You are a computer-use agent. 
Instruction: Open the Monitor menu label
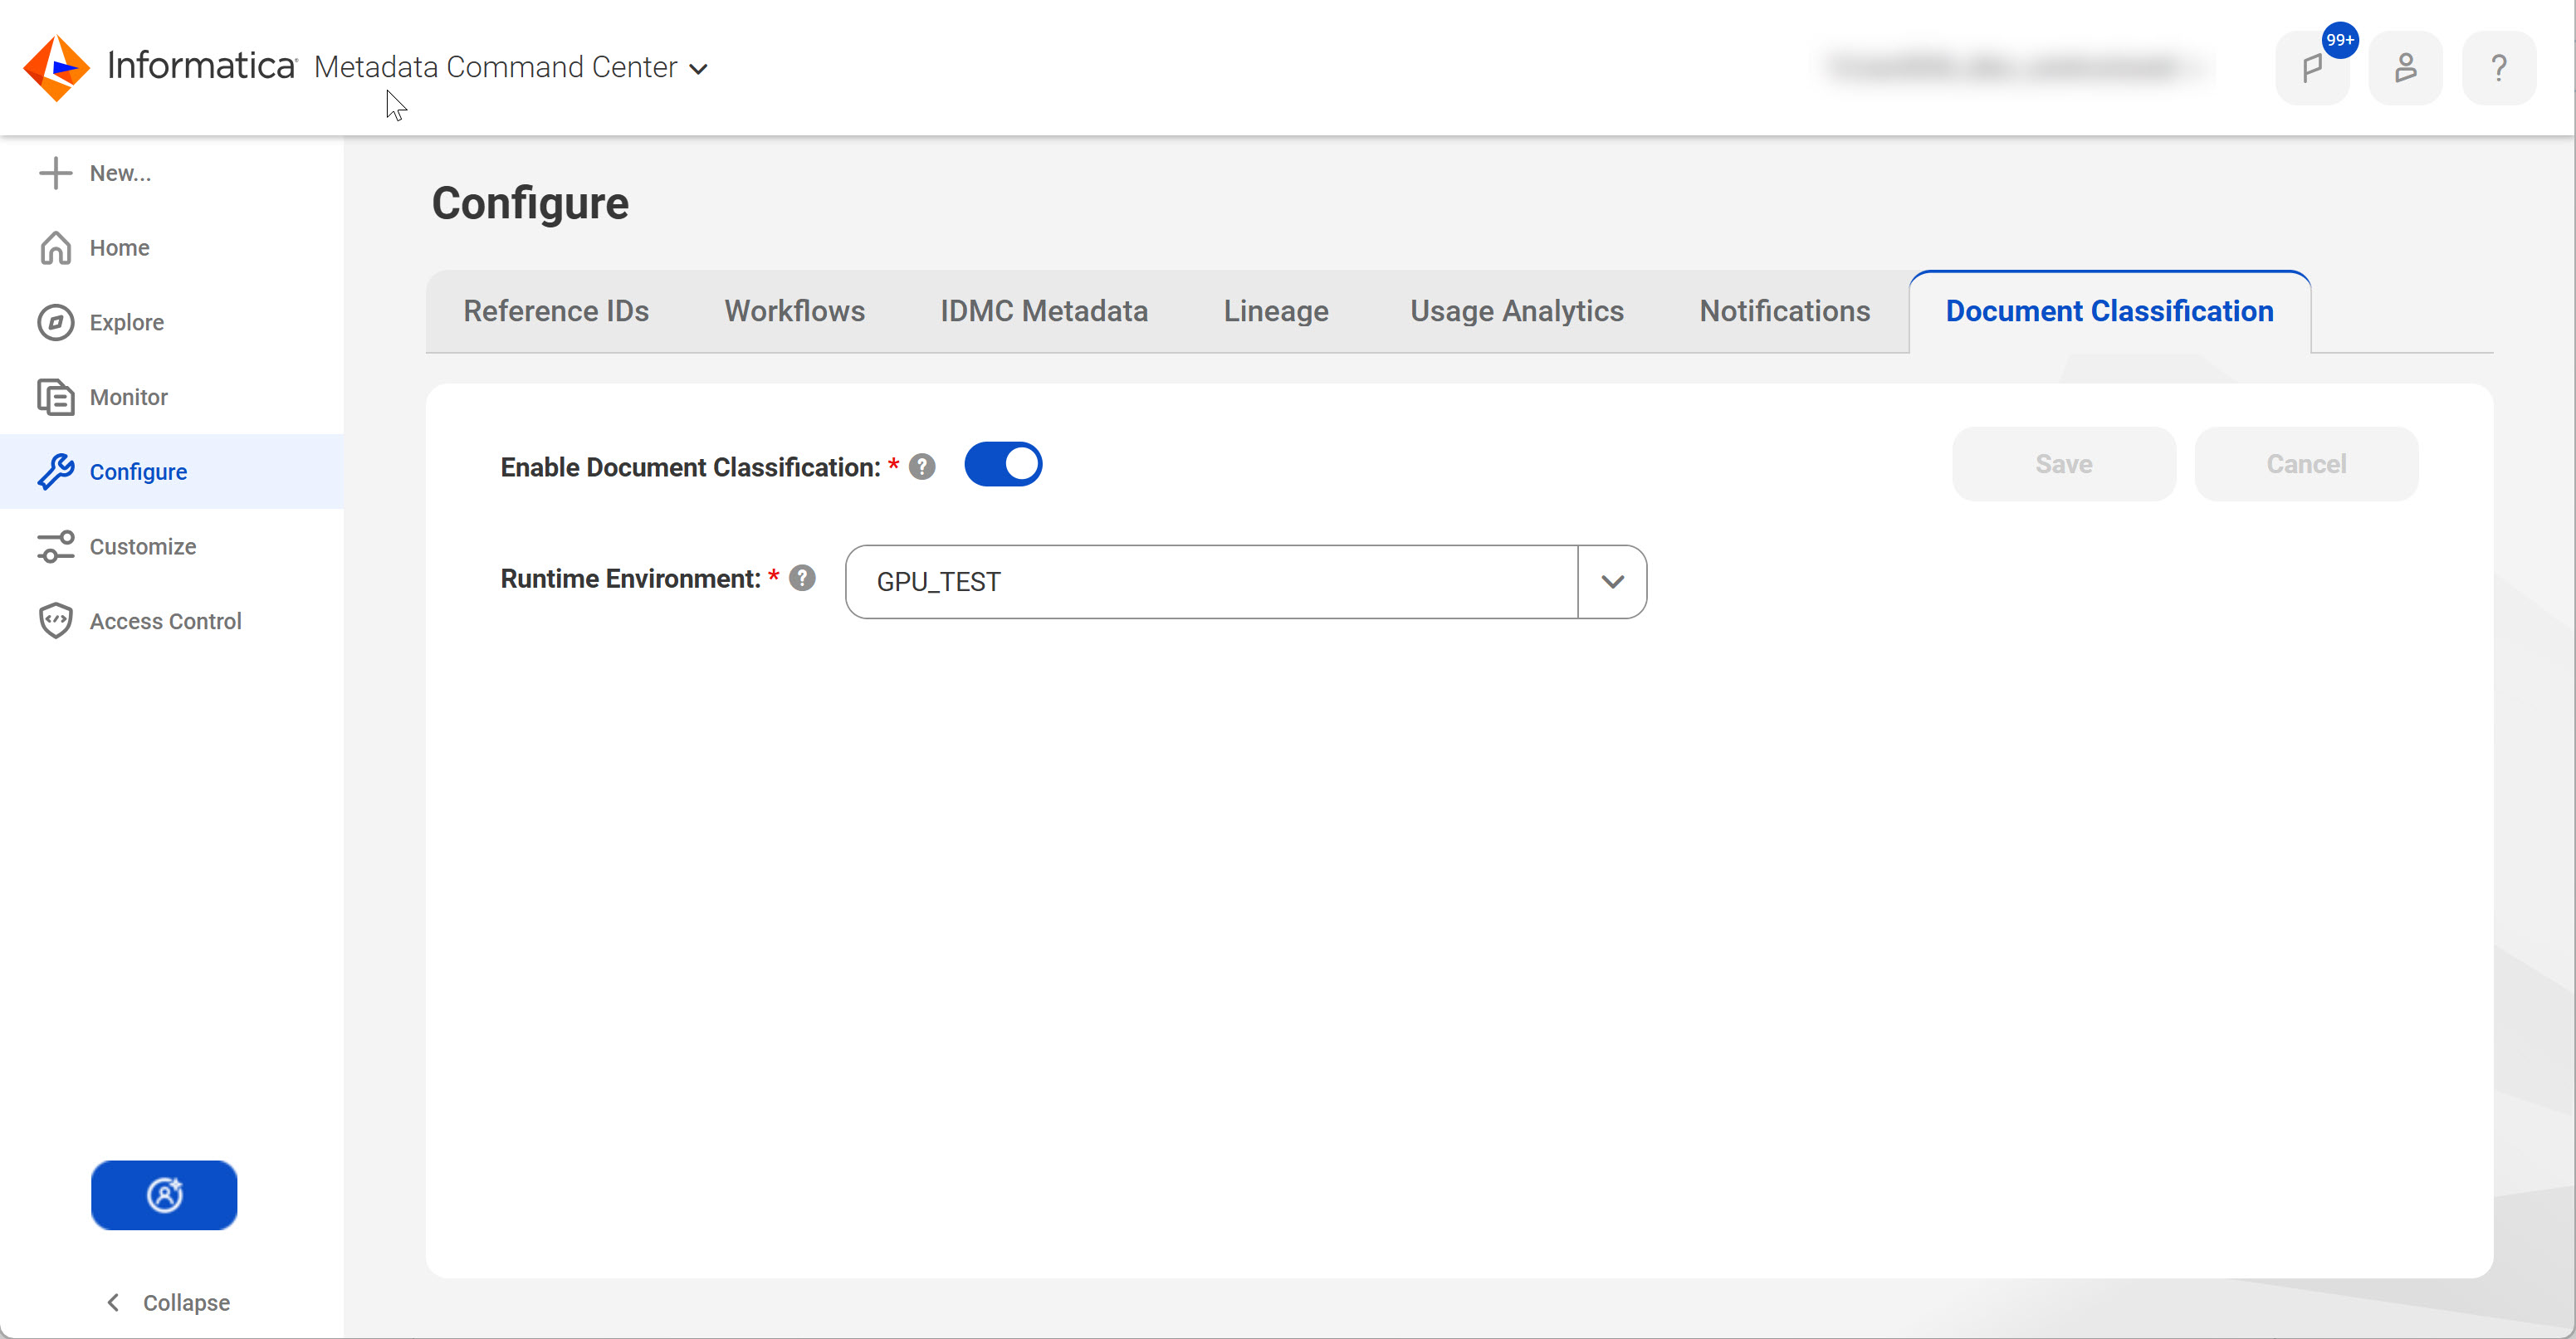pos(129,397)
